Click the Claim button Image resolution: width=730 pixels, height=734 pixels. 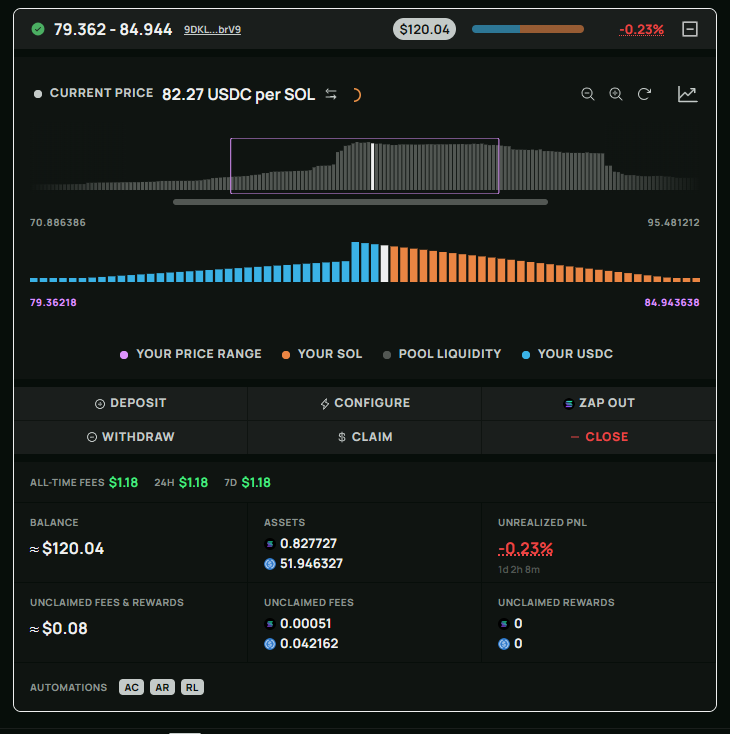coord(364,437)
